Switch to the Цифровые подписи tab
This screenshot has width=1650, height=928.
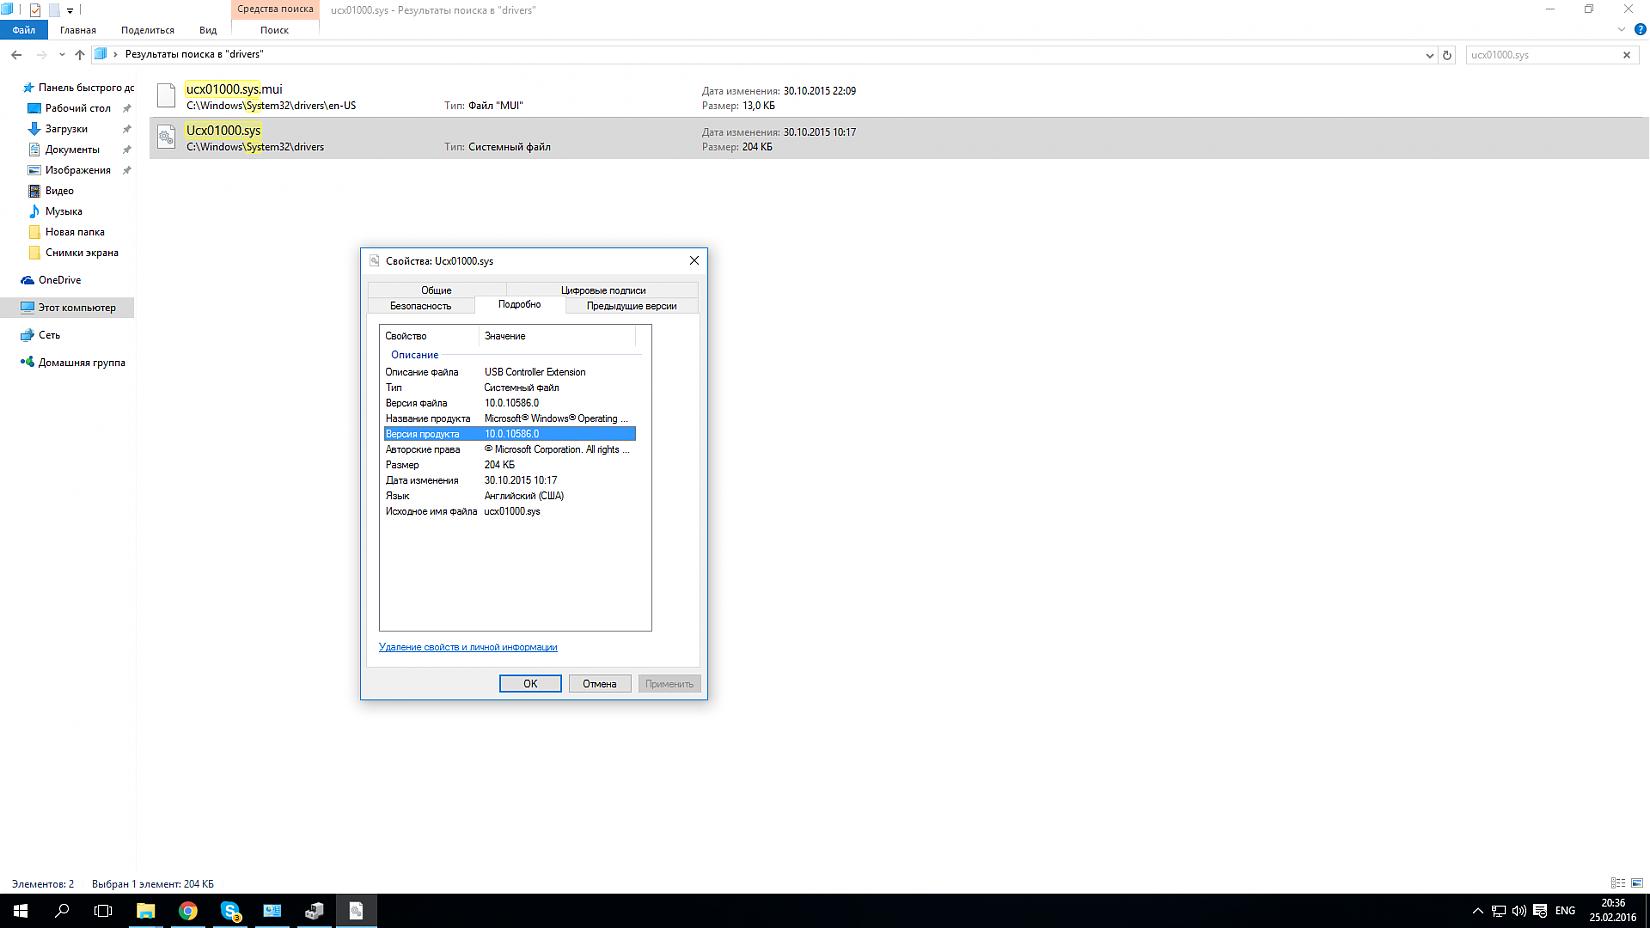602,290
